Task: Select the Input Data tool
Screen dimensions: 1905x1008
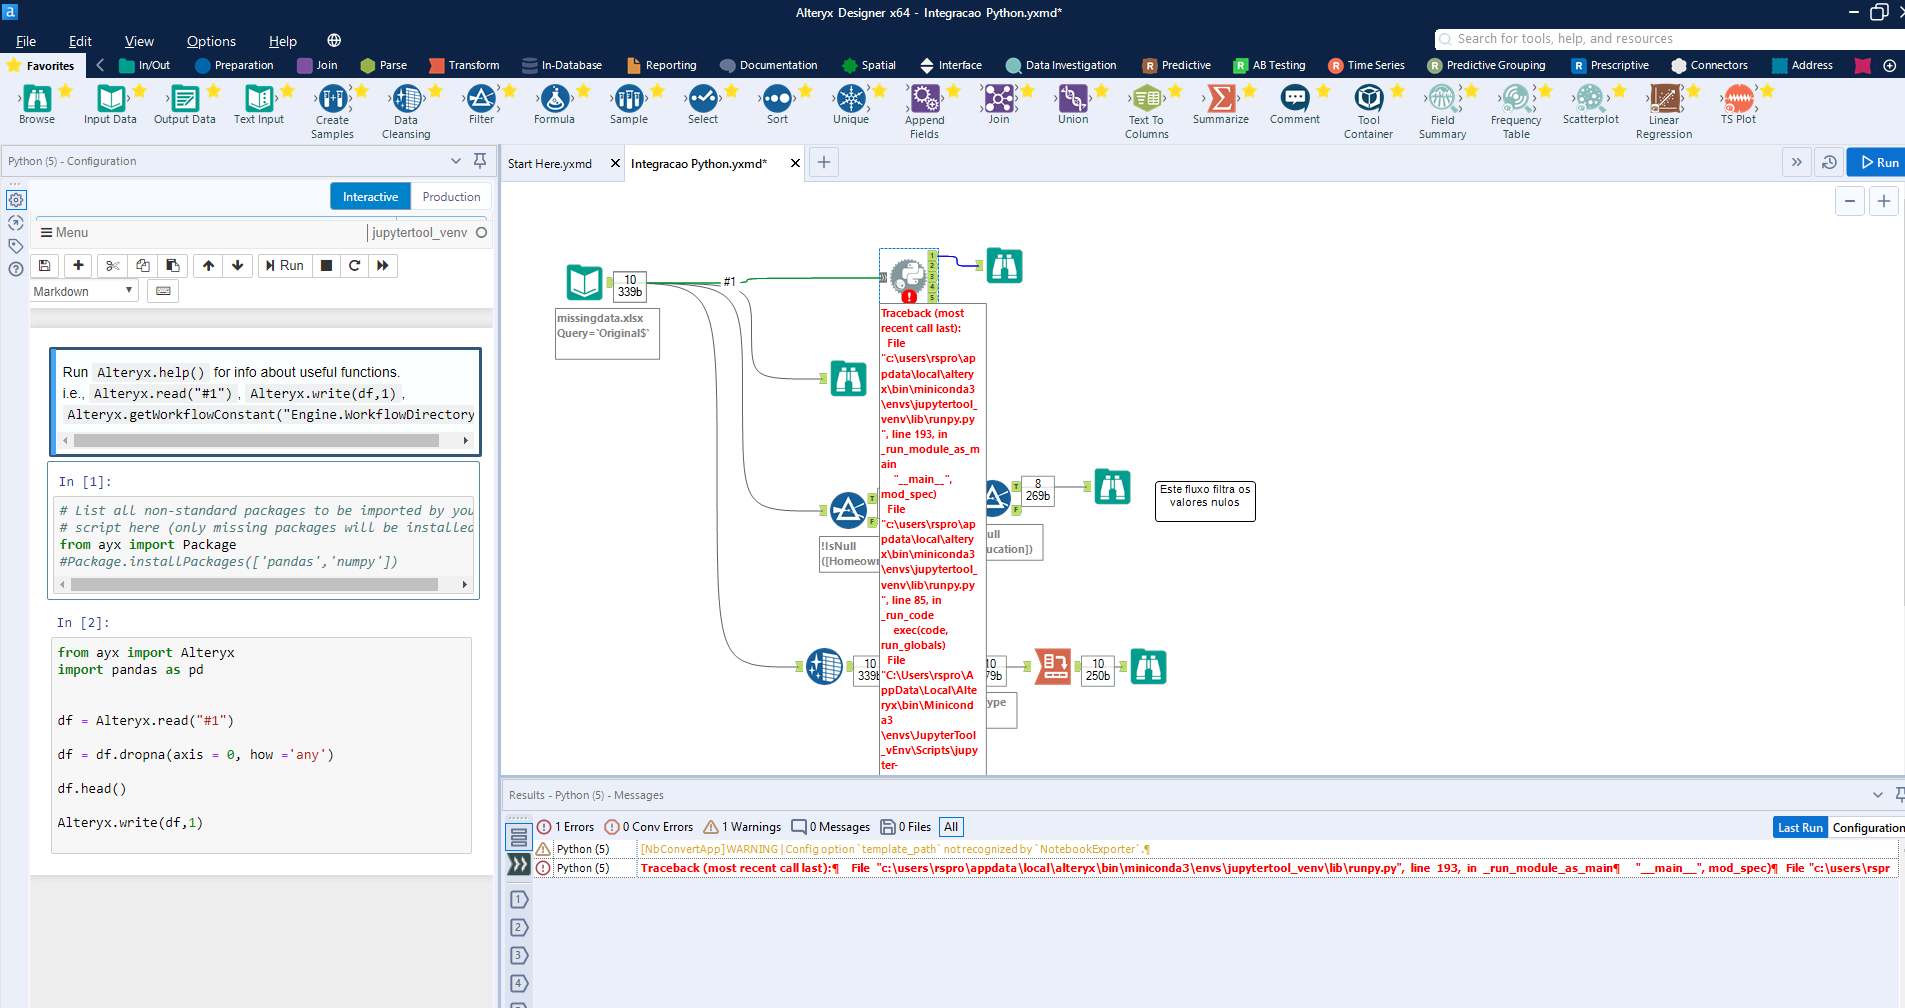Action: click(110, 103)
